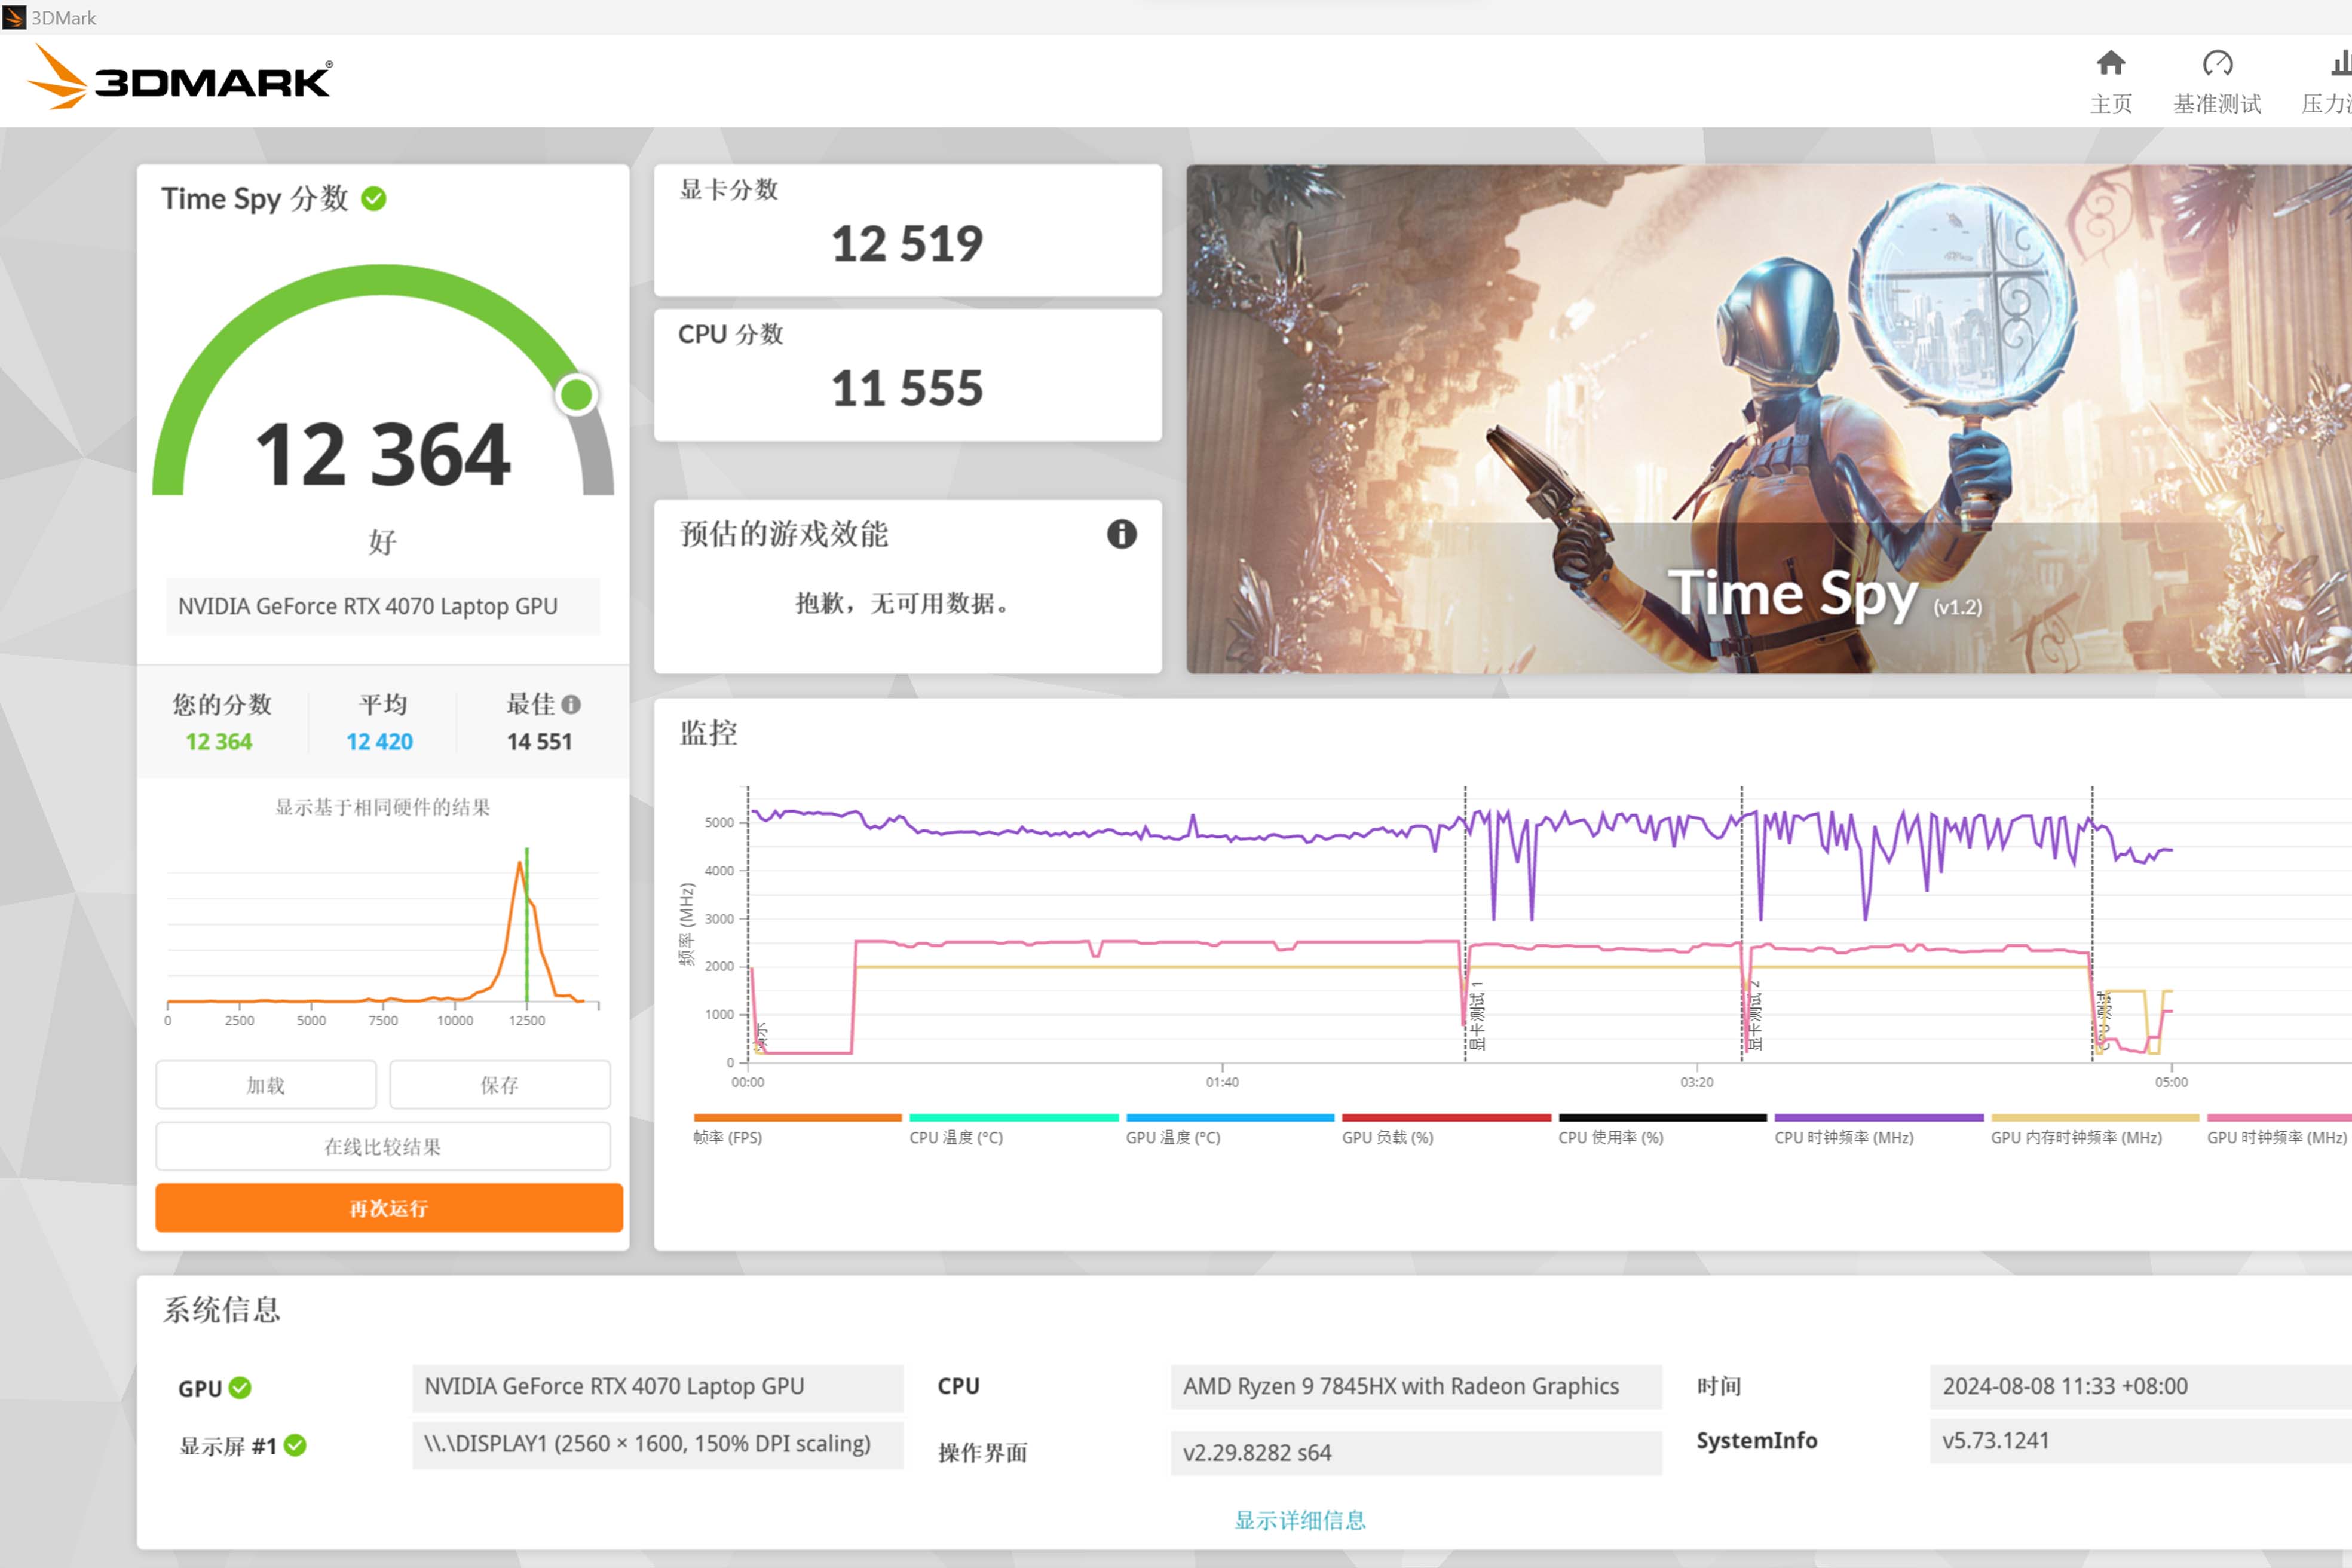2352x1568 pixels.
Task: Toggle GPU 温度 legend color bar
Action: click(1230, 1118)
